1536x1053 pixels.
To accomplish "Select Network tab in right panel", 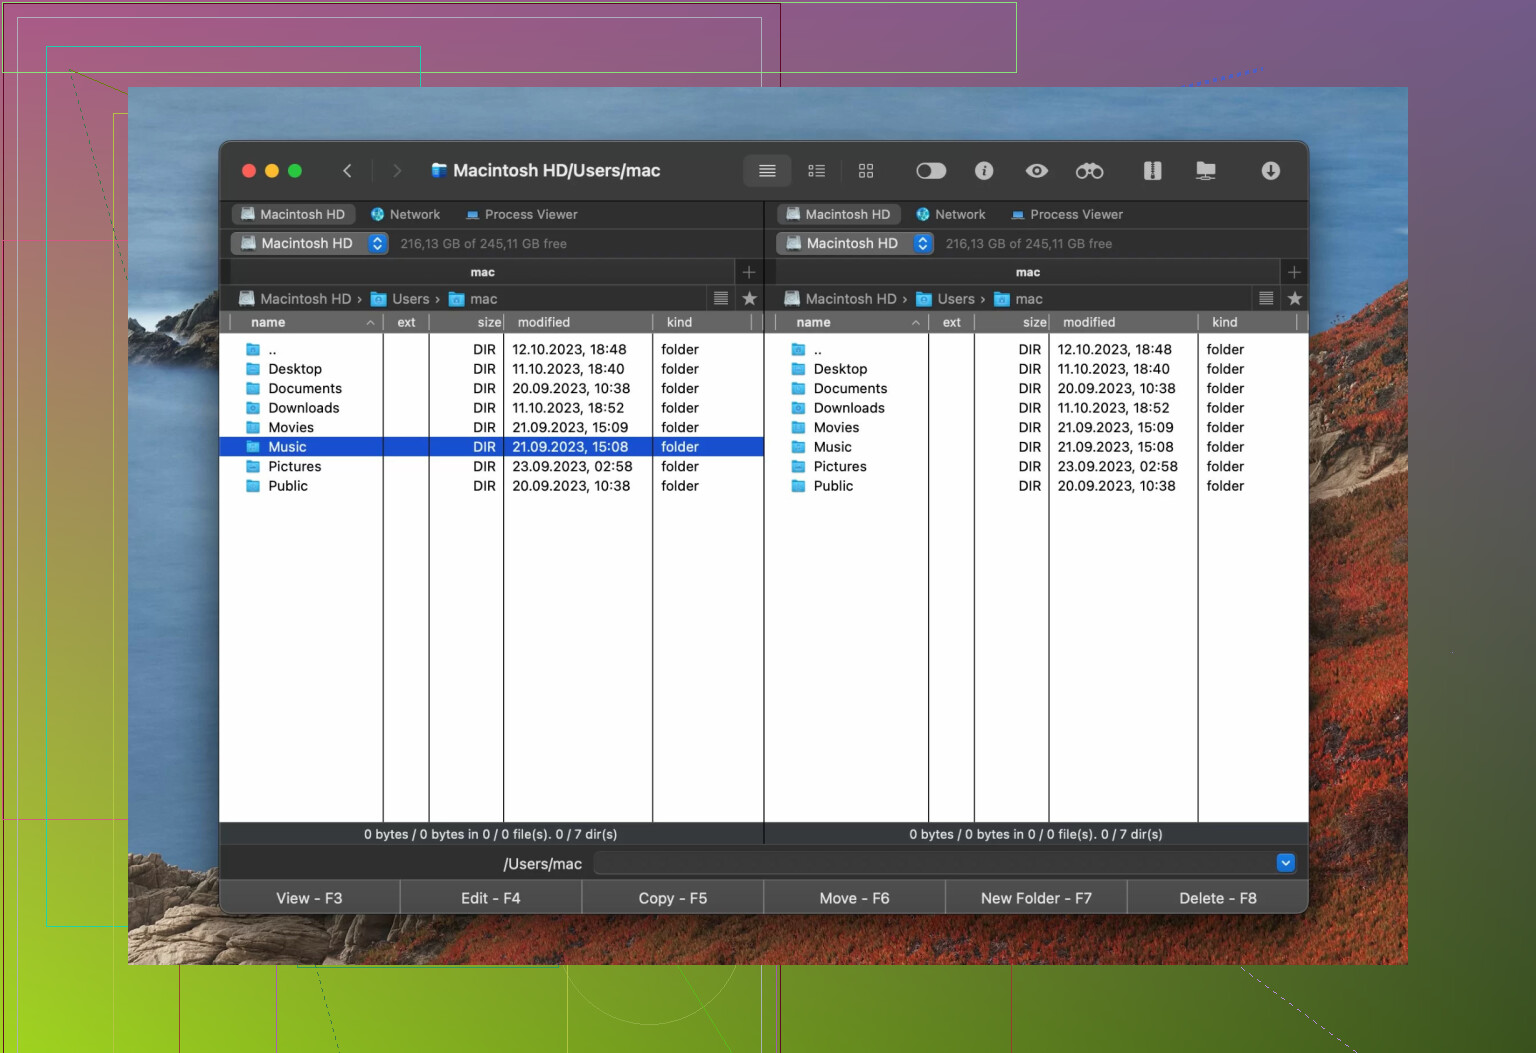I will click(x=950, y=214).
